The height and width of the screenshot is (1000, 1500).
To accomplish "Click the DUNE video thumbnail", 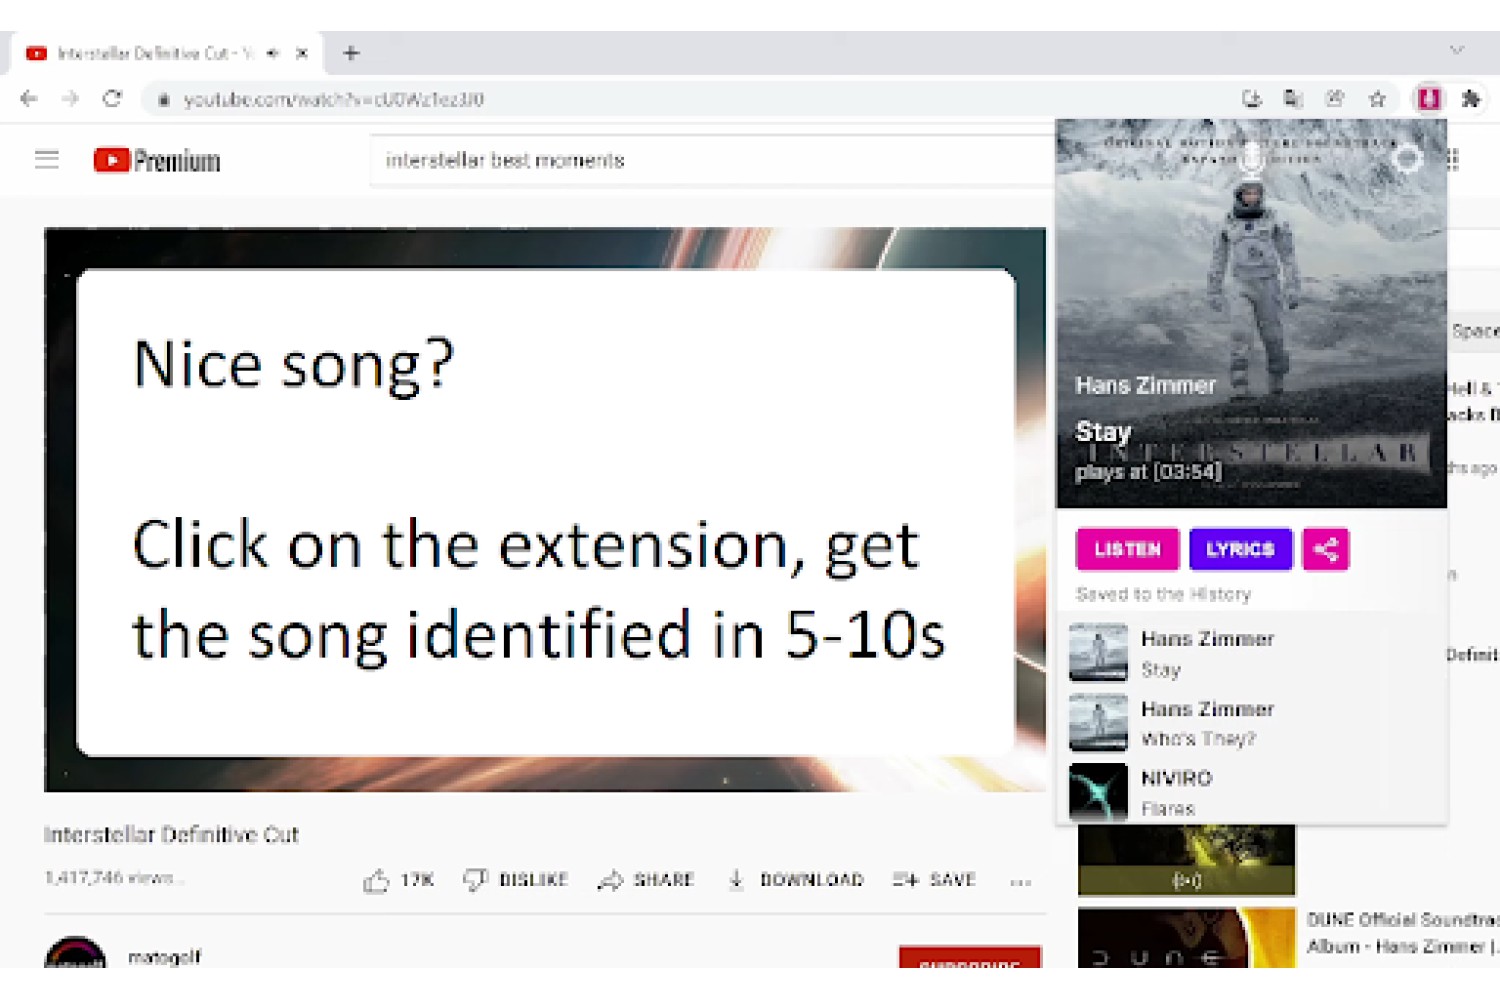I will 1187,937.
